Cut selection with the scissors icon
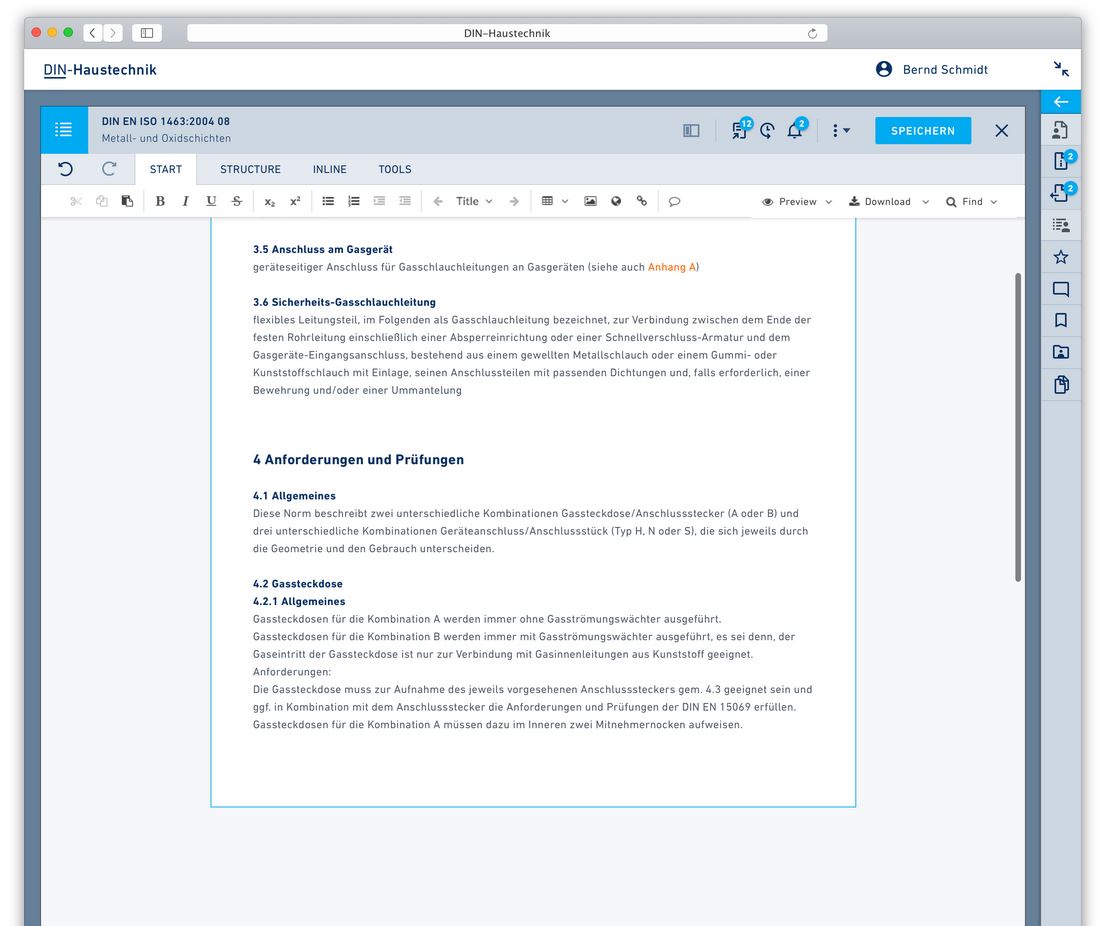This screenshot has height=926, width=1108. pyautogui.click(x=76, y=201)
